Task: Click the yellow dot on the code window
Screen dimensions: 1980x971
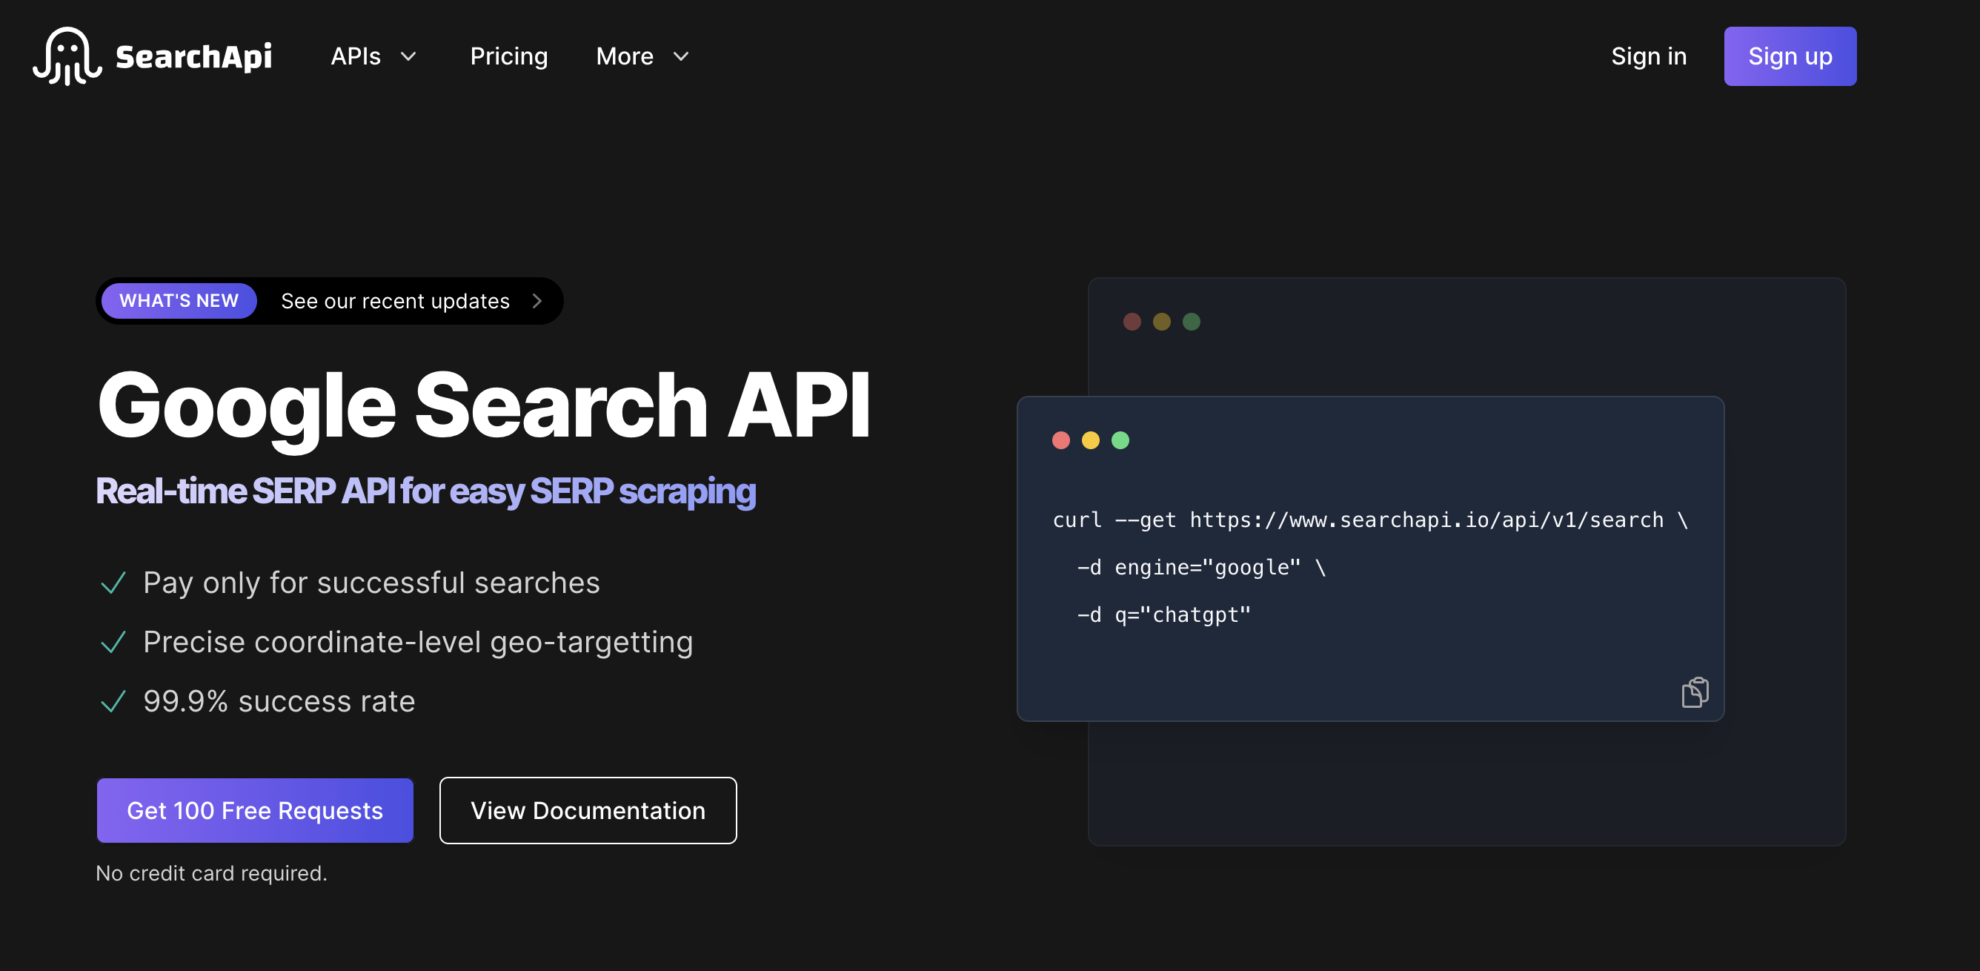Action: tap(1090, 440)
